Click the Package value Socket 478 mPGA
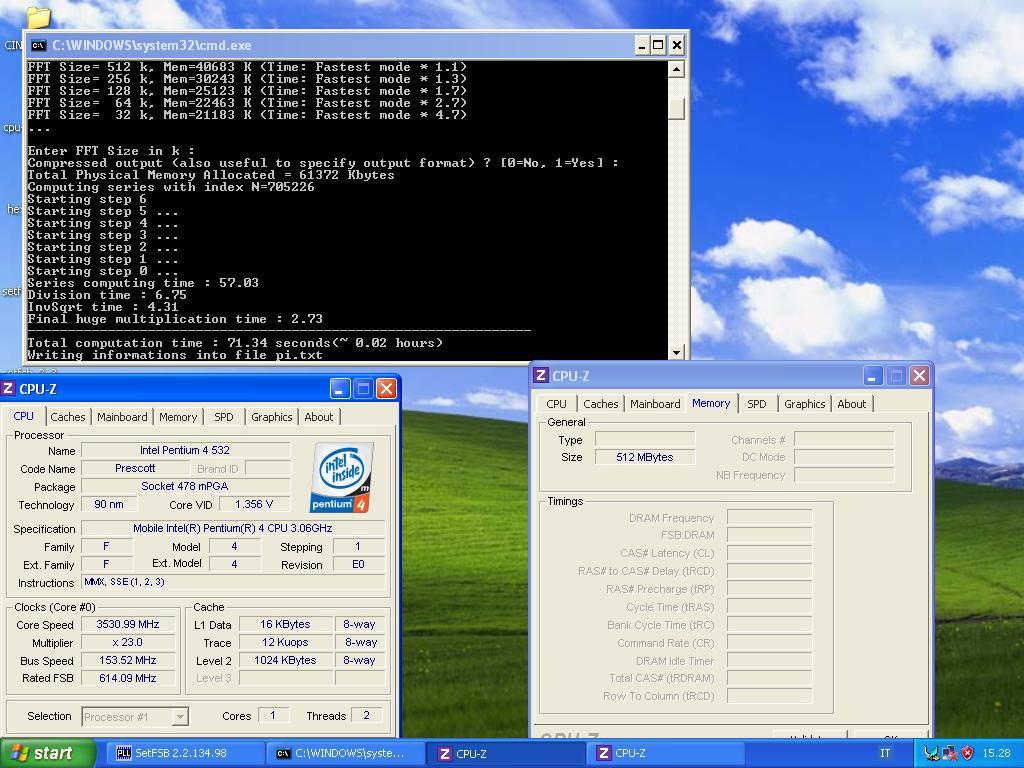Viewport: 1024px width, 768px height. point(185,486)
